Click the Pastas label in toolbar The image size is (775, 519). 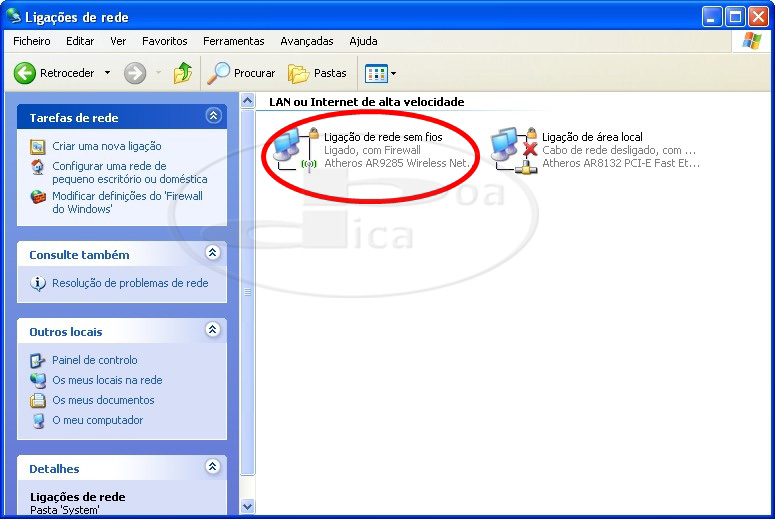[330, 73]
